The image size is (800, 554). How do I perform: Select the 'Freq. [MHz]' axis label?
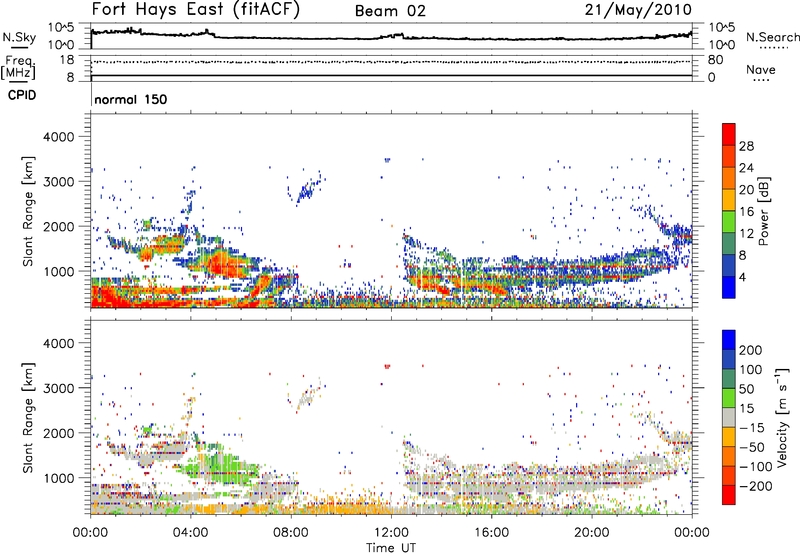click(18, 67)
